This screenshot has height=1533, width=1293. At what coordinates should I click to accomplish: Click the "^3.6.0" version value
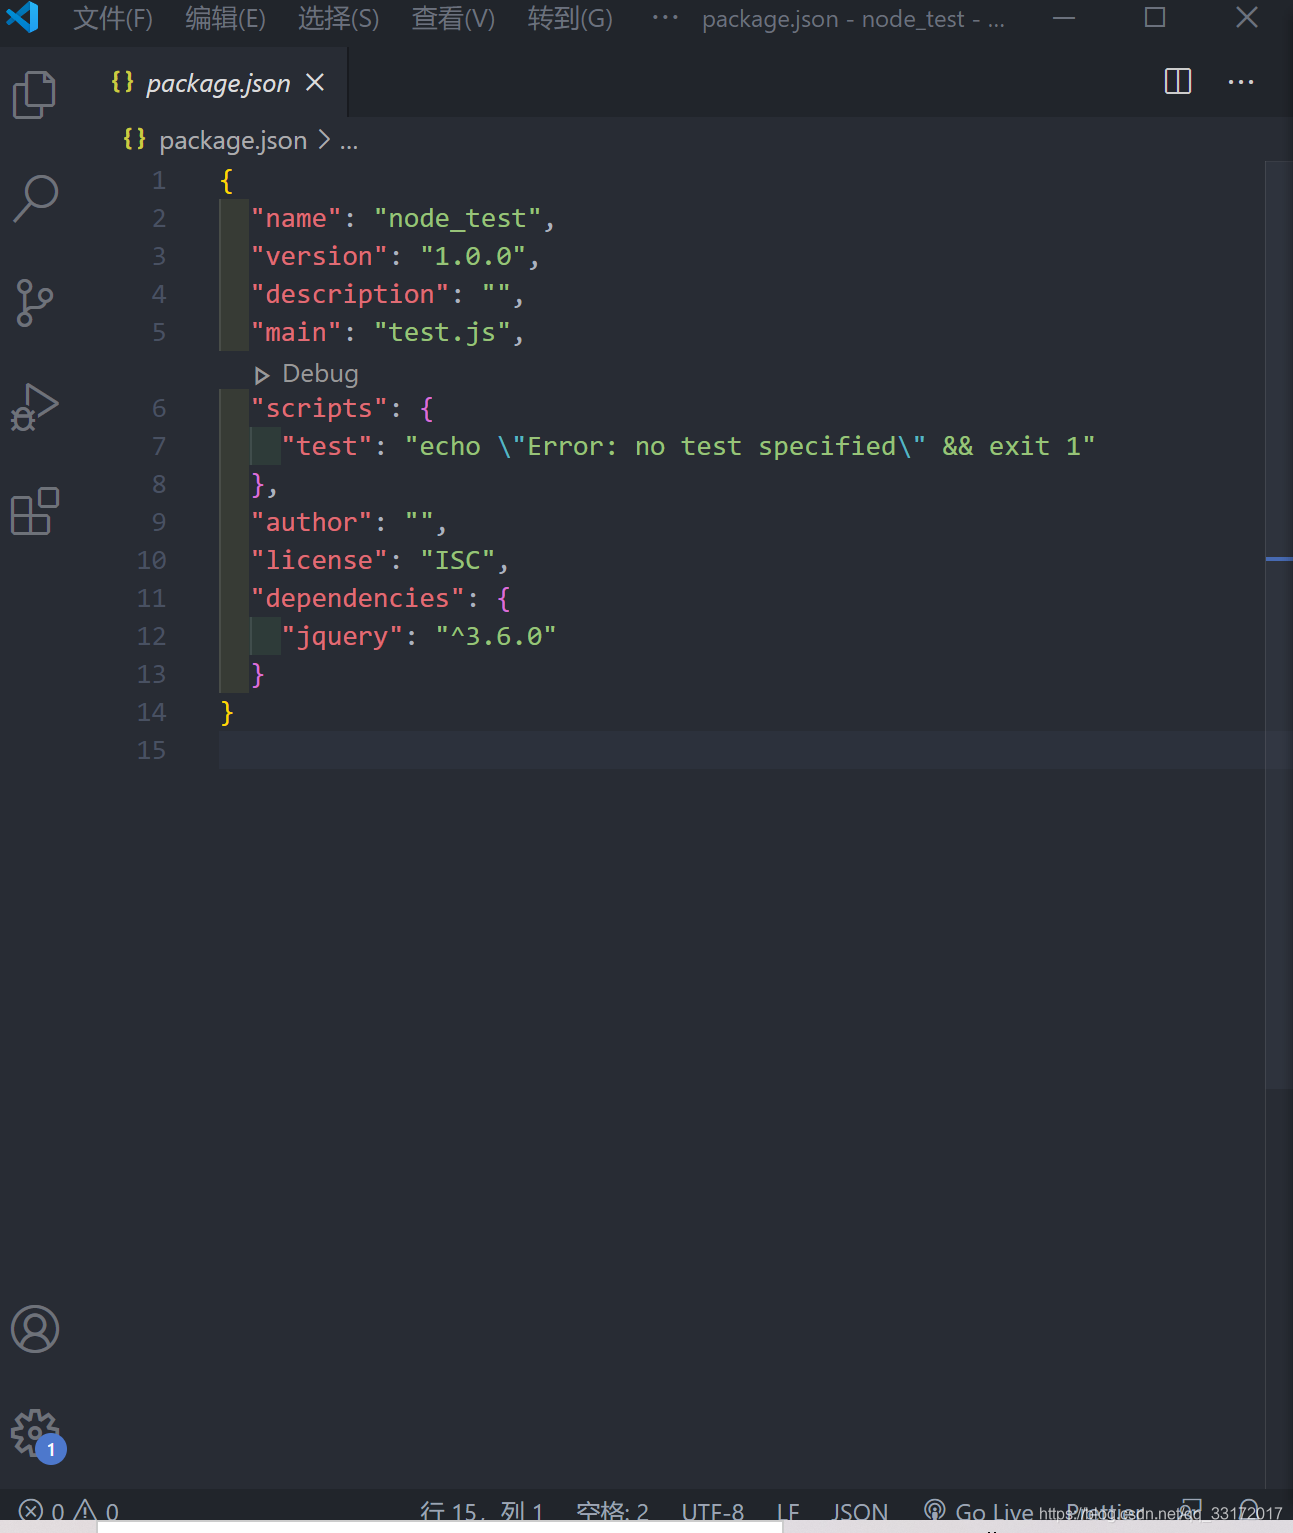click(x=496, y=636)
